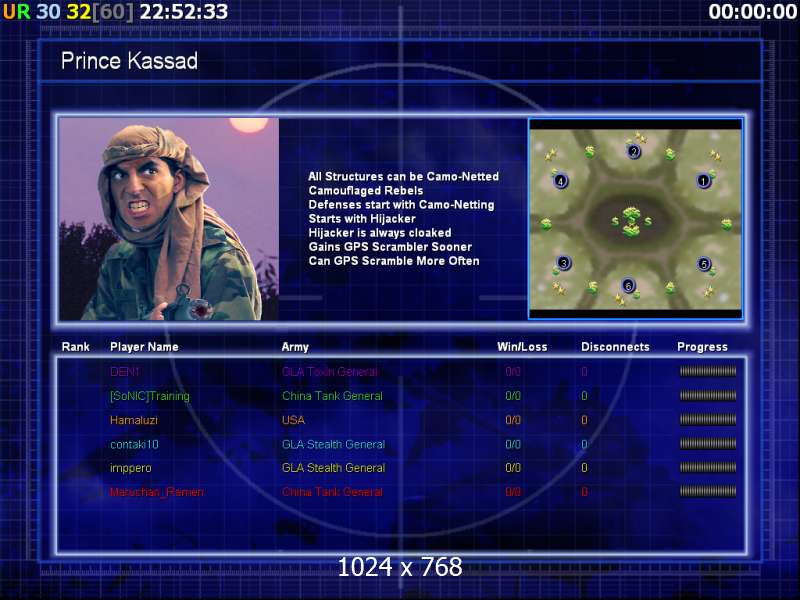Click the imppero loading progress bar
This screenshot has height=600, width=800.
[708, 467]
